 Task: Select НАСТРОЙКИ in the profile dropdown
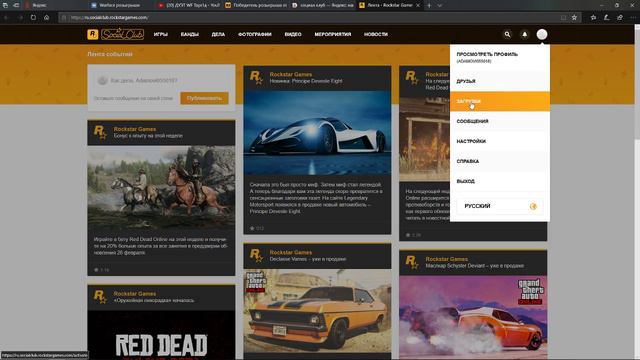(x=500, y=141)
